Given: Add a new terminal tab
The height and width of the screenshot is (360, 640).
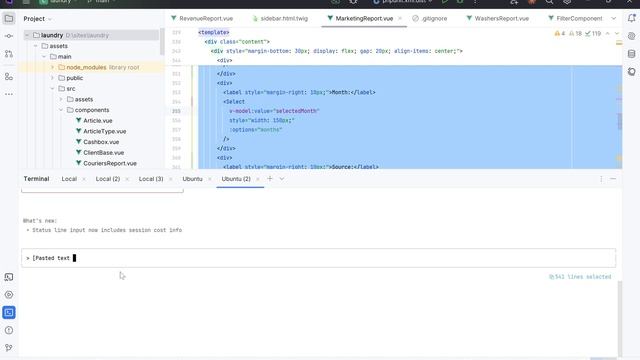Looking at the screenshot, I should tap(270, 179).
